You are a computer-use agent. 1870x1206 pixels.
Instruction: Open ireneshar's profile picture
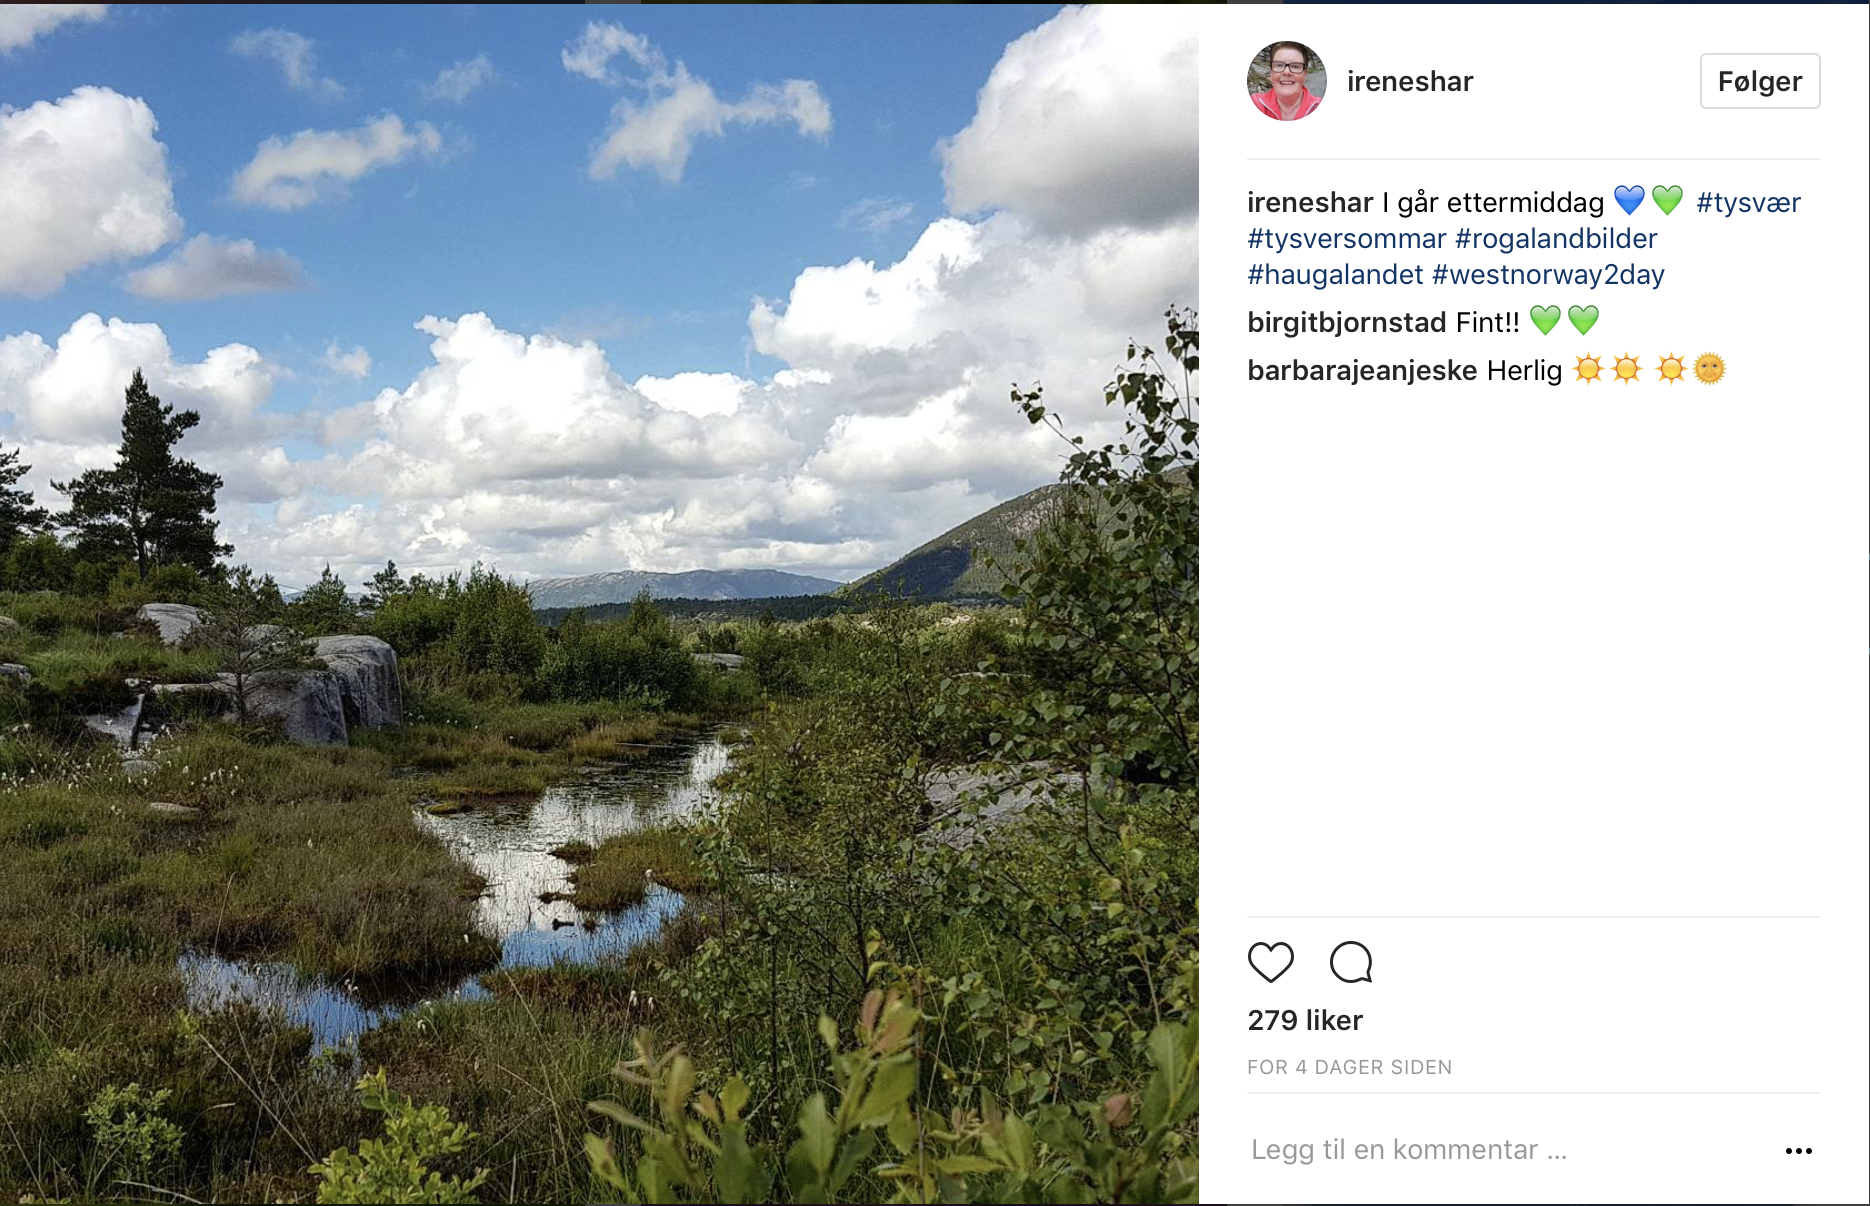click(x=1286, y=81)
